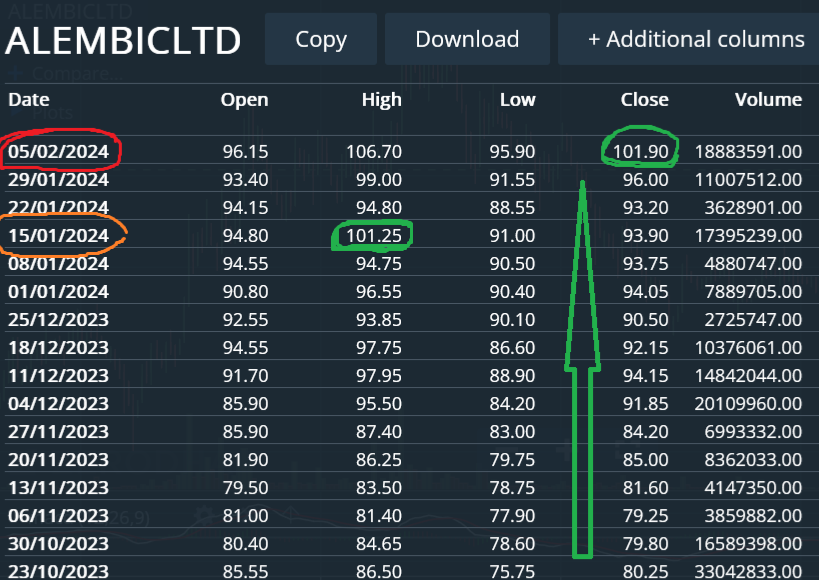Image resolution: width=819 pixels, height=580 pixels.
Task: Click the volume 14842044.00
Action: (748, 376)
